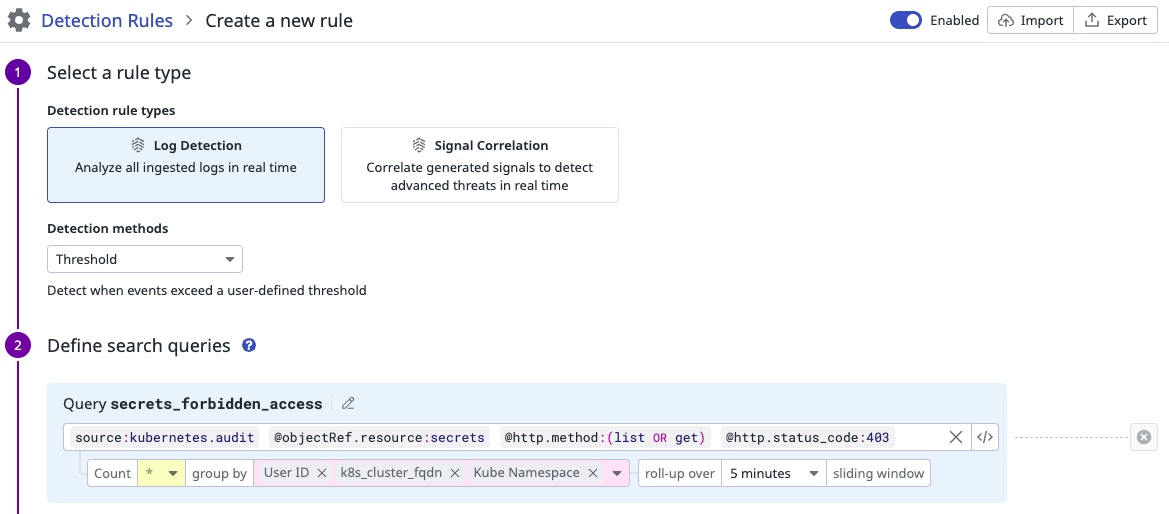
Task: Click the Export button
Action: 1116,20
